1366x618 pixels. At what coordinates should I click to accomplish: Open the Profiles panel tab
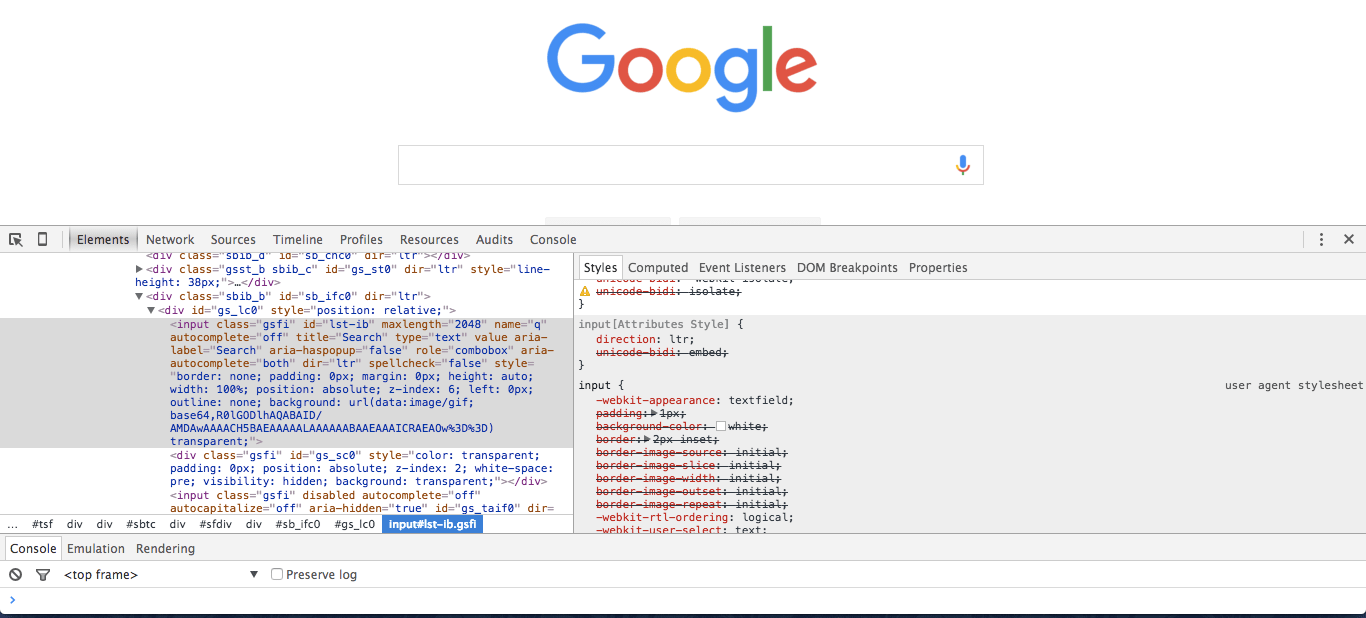[x=361, y=240]
